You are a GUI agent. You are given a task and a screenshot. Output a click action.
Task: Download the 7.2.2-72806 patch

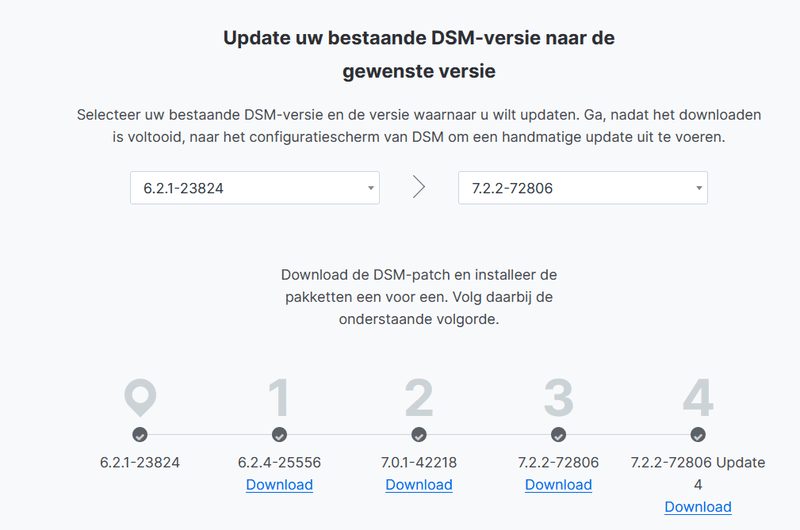click(x=558, y=485)
